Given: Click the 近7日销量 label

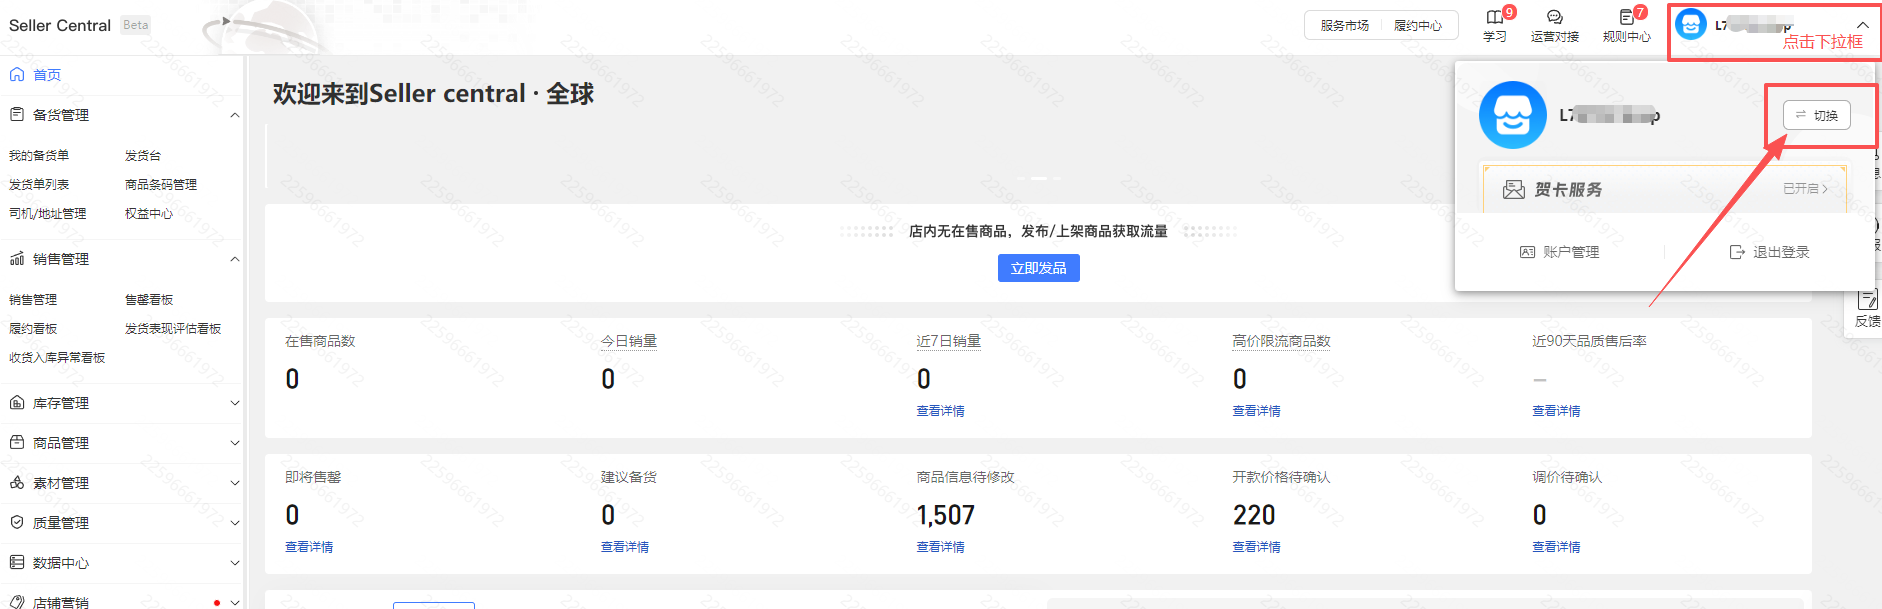Looking at the screenshot, I should click(948, 341).
